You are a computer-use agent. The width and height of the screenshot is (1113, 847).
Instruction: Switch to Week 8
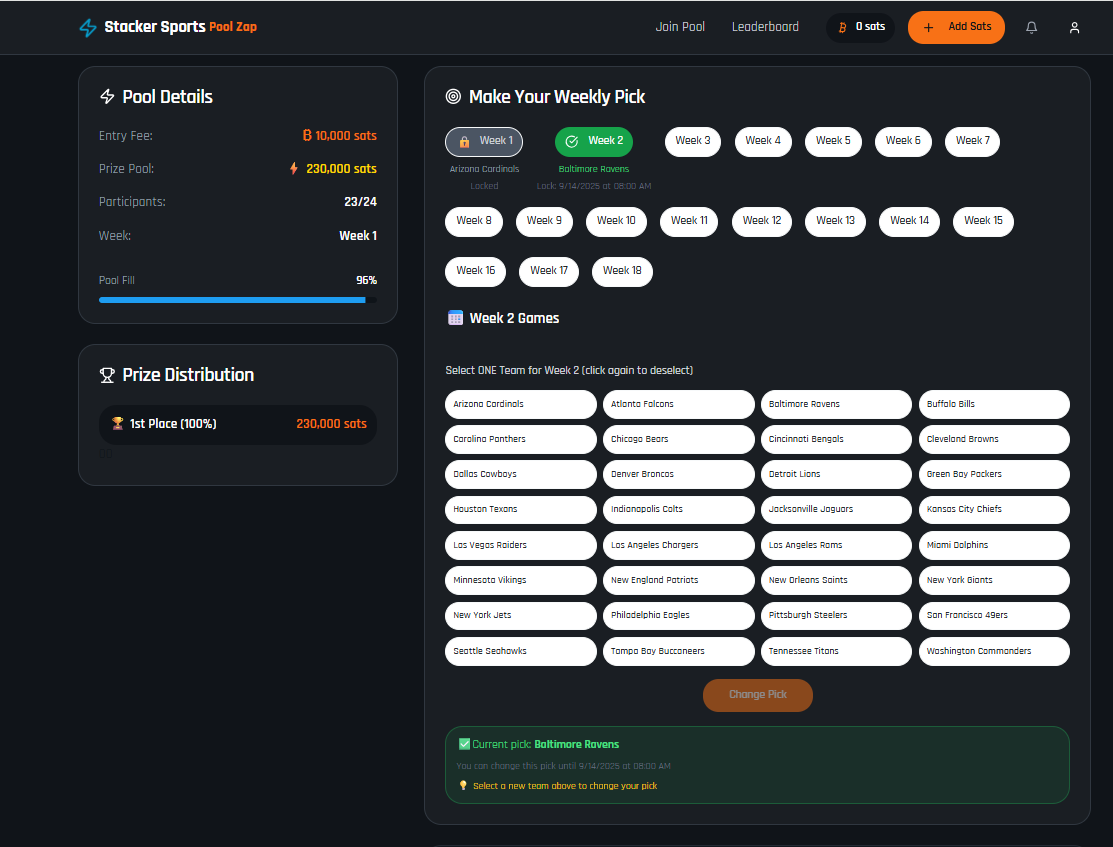(x=473, y=222)
